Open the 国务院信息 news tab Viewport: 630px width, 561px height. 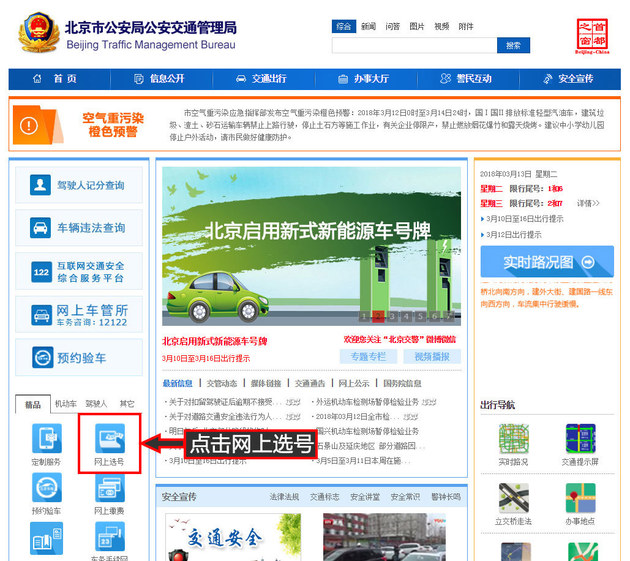pyautogui.click(x=402, y=383)
